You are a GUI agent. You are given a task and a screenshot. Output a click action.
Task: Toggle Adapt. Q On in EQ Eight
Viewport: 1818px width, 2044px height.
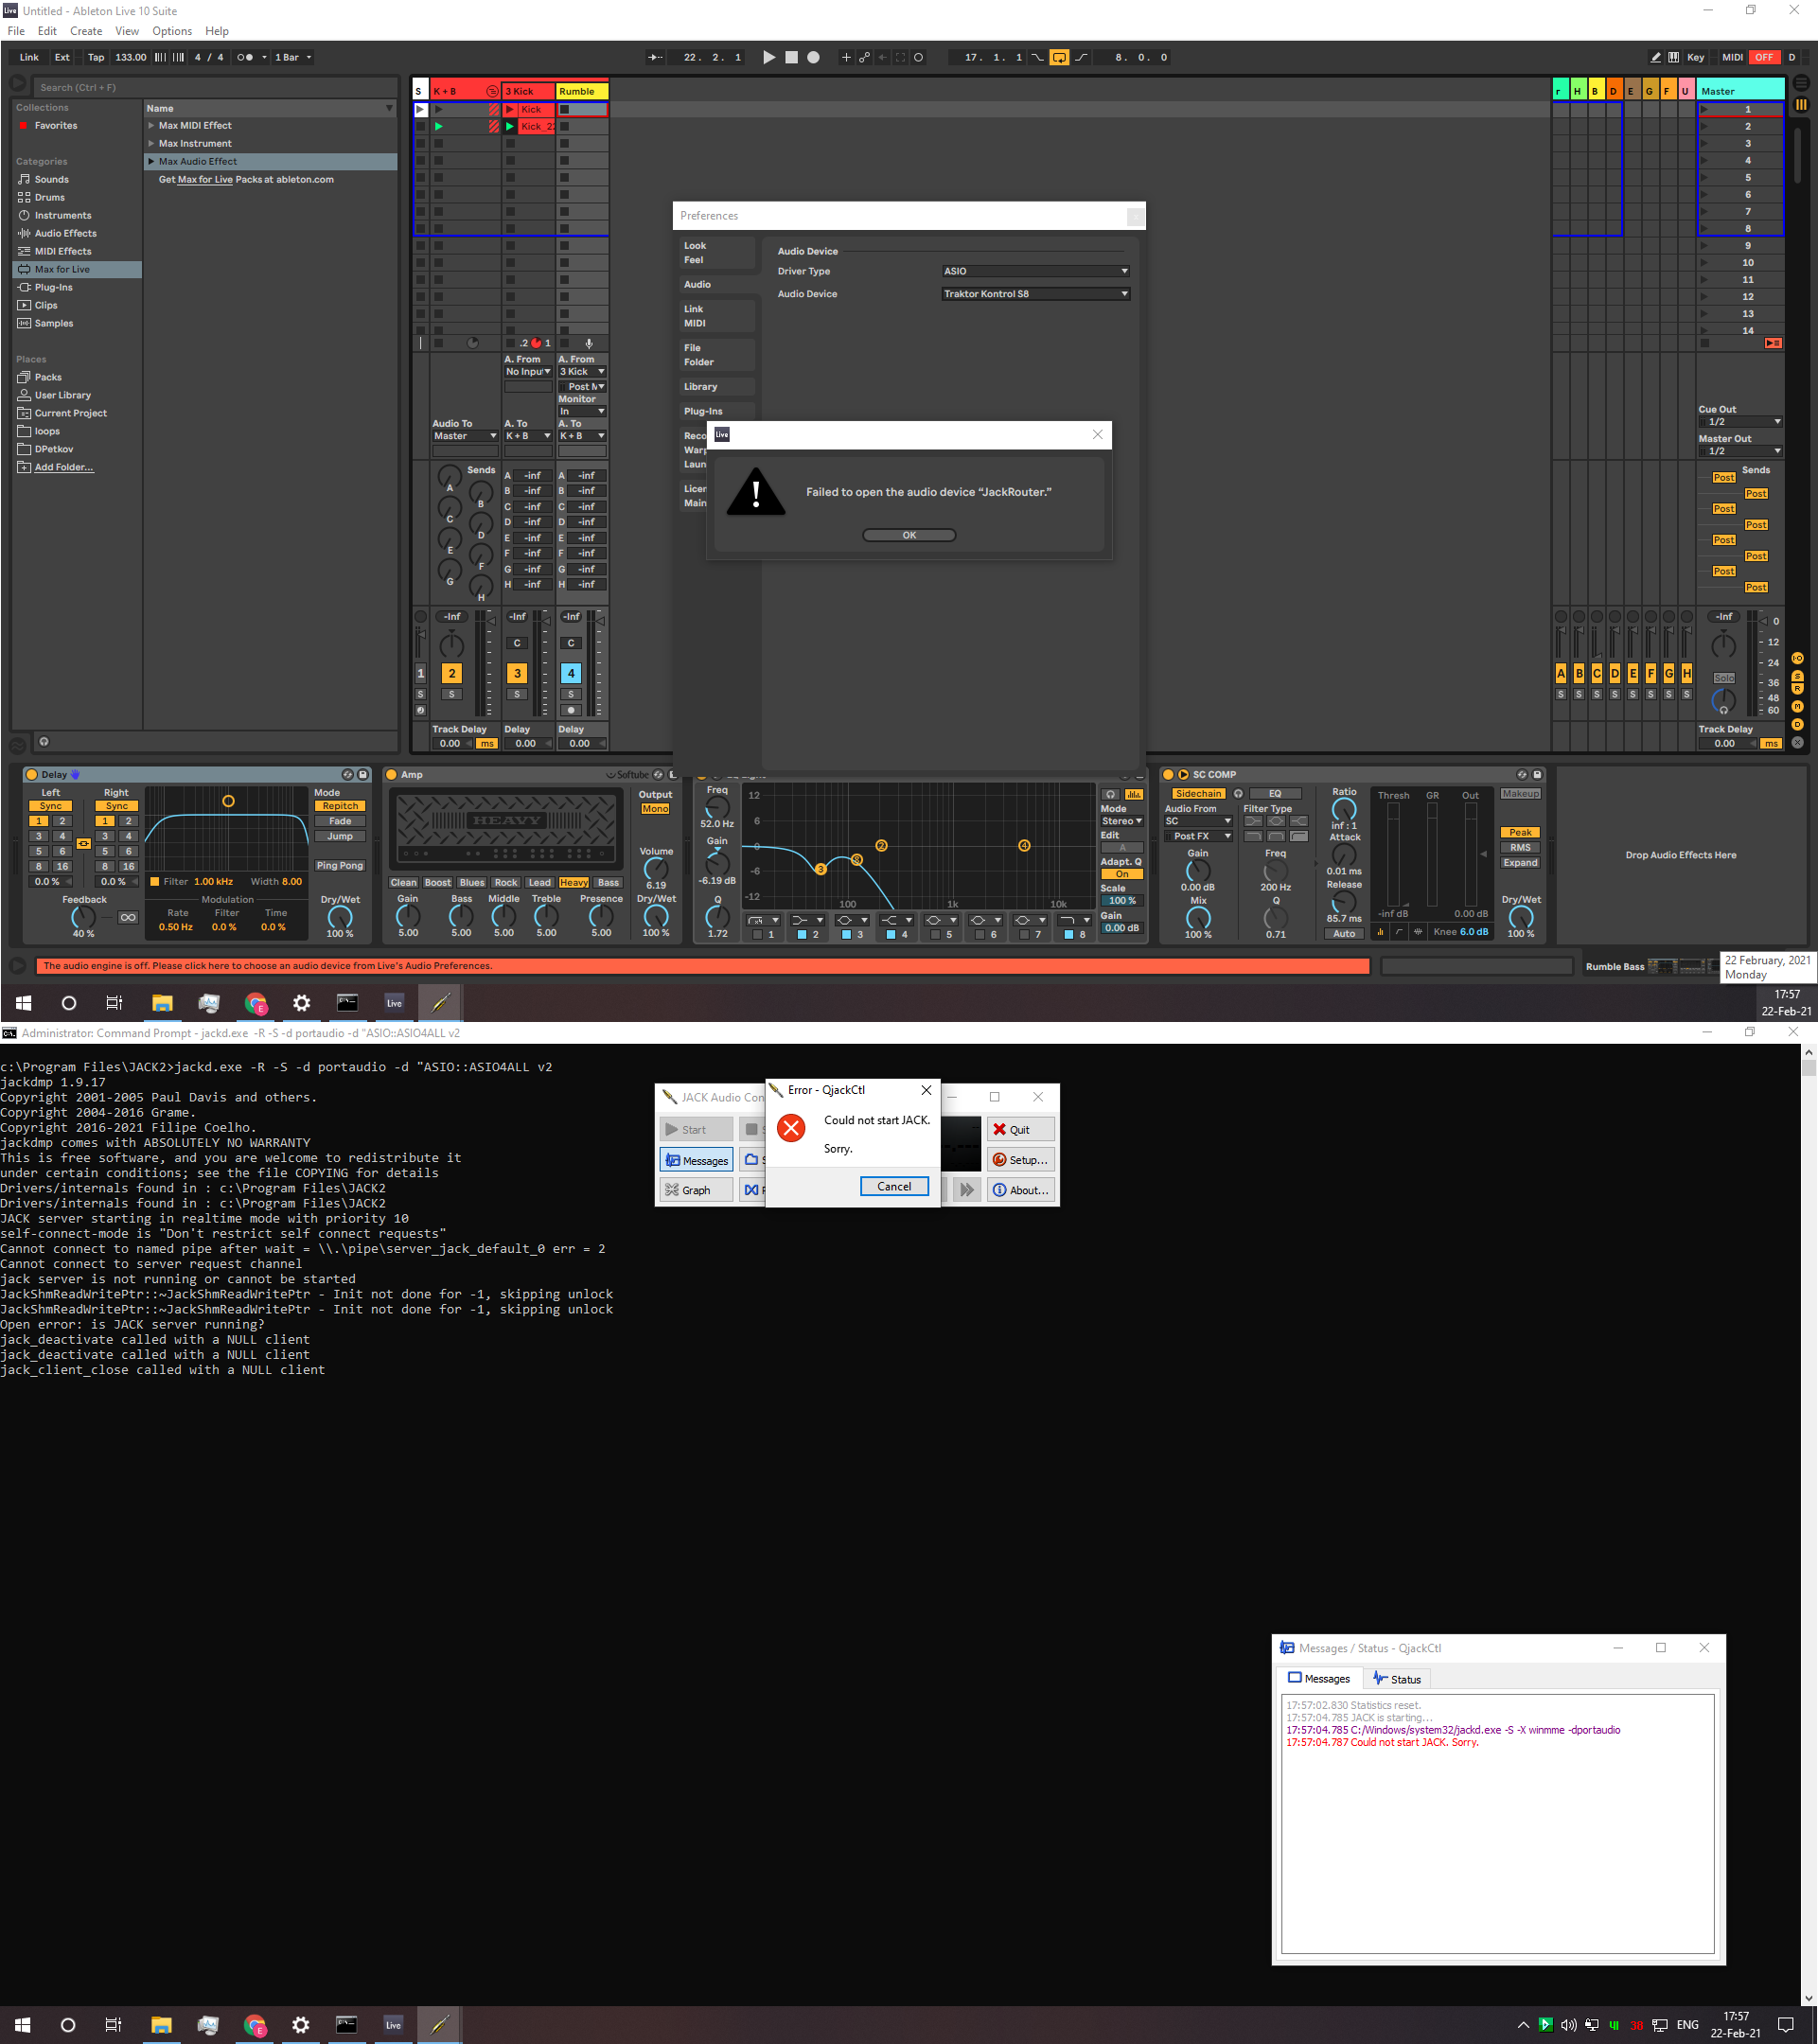pos(1121,873)
